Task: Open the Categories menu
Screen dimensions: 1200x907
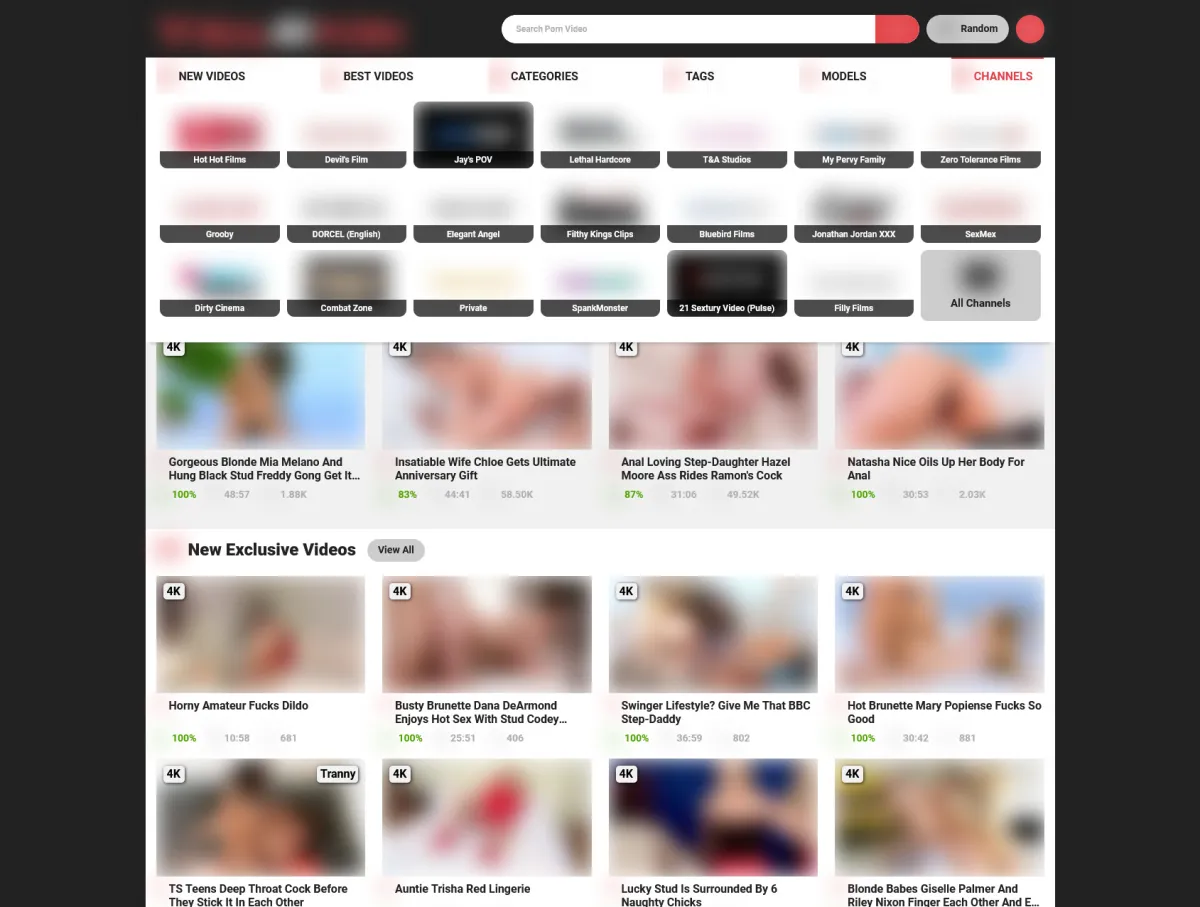Action: (544, 76)
